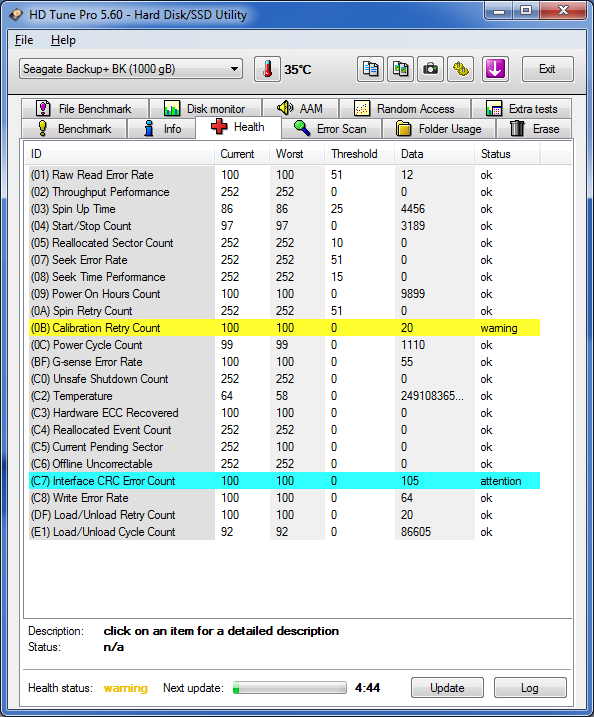Select the Hardware ECC Recovered row

click(x=284, y=413)
